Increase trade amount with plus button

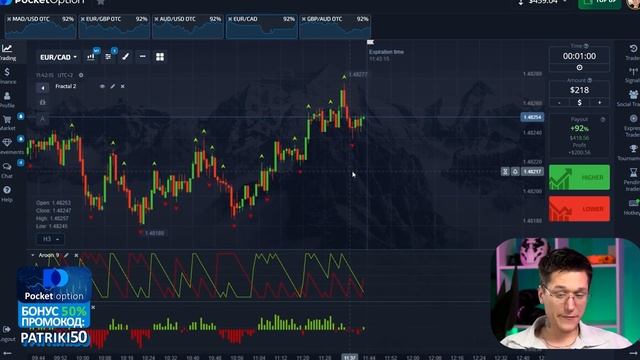599,102
